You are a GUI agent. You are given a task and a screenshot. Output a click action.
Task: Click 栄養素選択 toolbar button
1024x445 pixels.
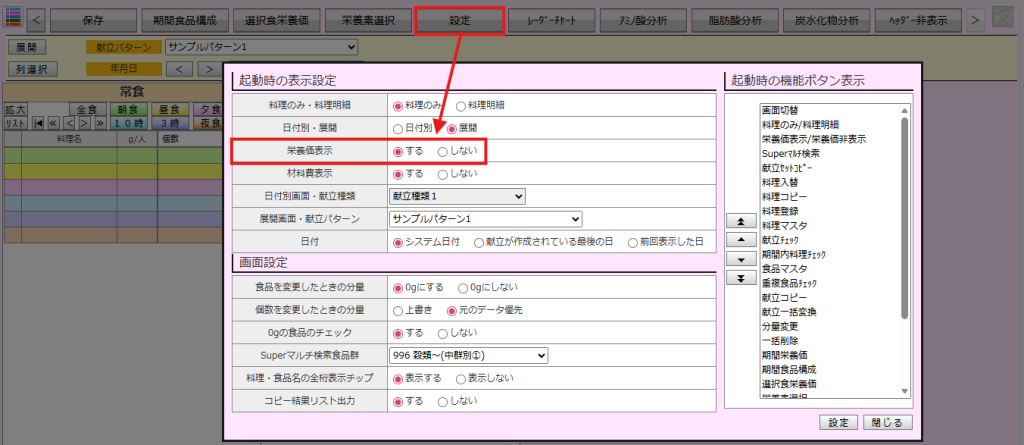pyautogui.click(x=367, y=20)
